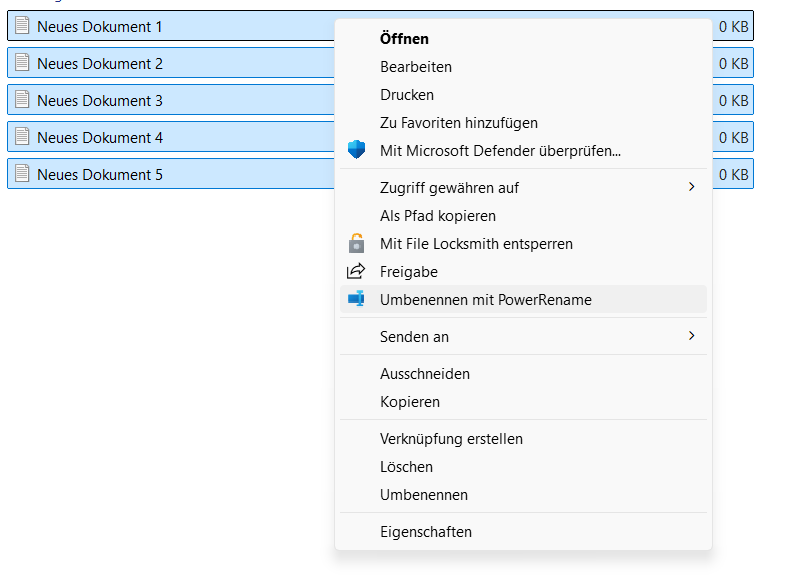
Task: Click the file icon of Neues Dokument 3
Action: 22,100
